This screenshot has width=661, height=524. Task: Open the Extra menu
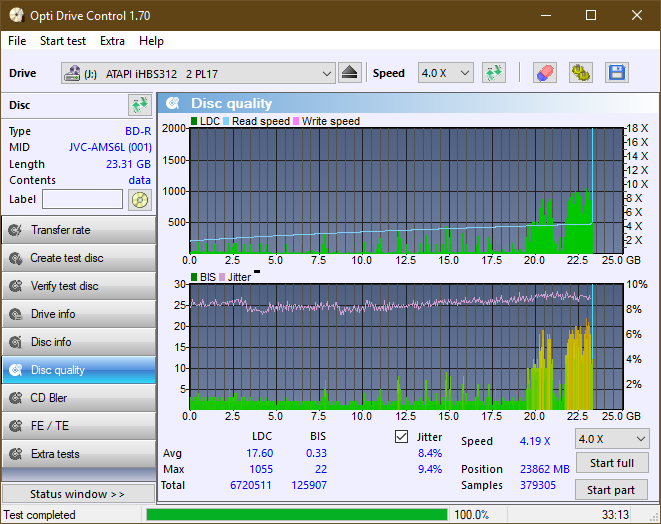pos(112,41)
